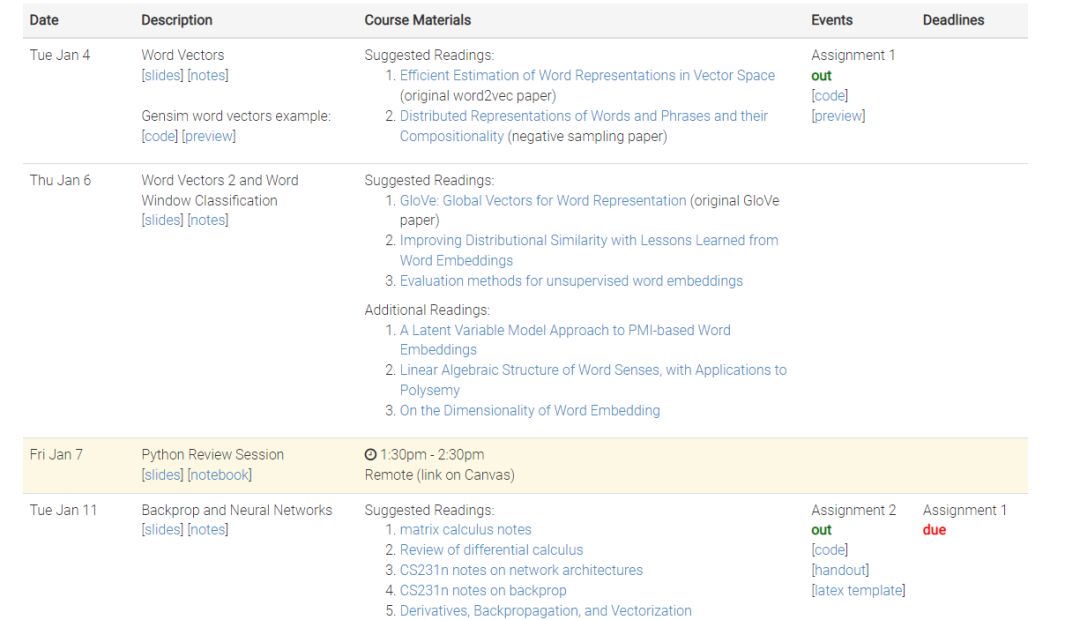This screenshot has height=620, width=1080.
Task: Open Python Review Session notebook link
Action: click(x=220, y=475)
